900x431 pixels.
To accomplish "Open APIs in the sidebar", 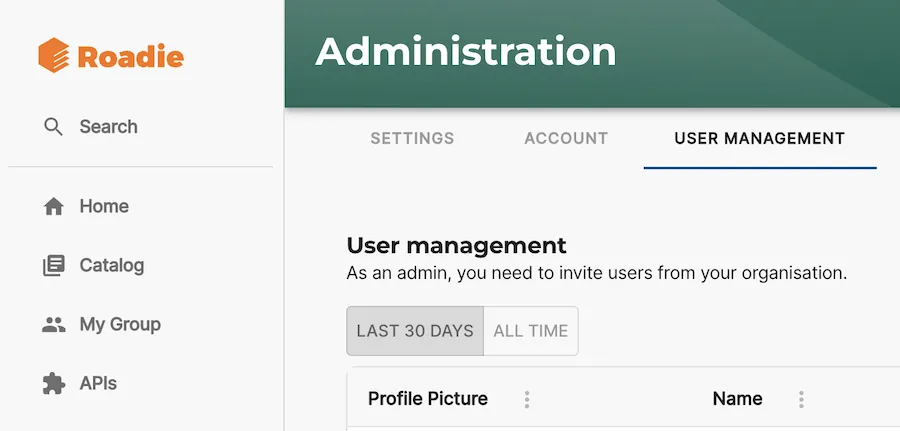I will 98,383.
